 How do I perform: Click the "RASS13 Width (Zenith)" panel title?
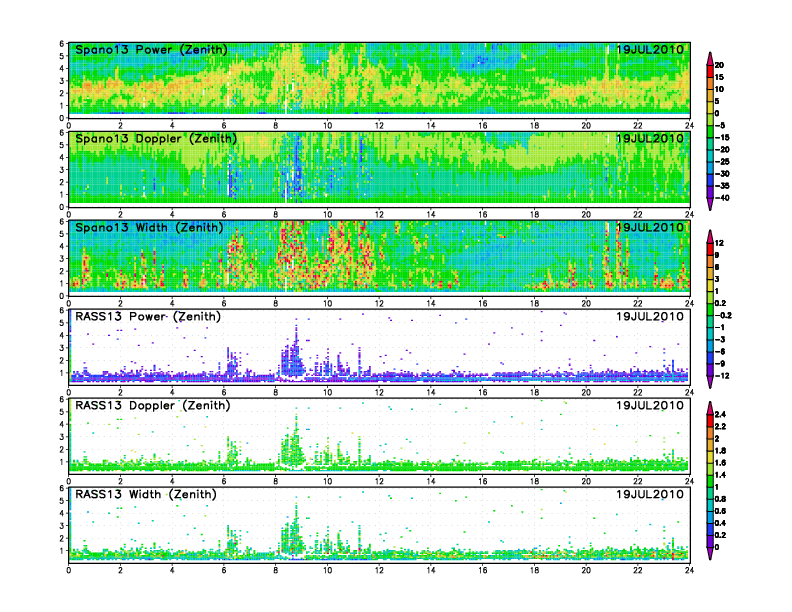[145, 494]
